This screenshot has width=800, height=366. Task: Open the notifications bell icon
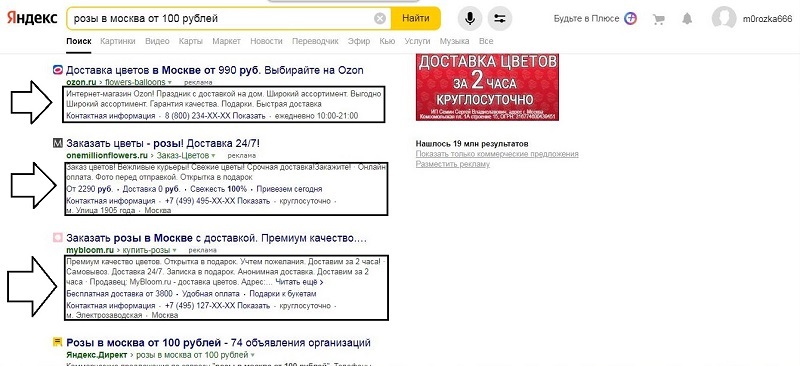pos(687,19)
